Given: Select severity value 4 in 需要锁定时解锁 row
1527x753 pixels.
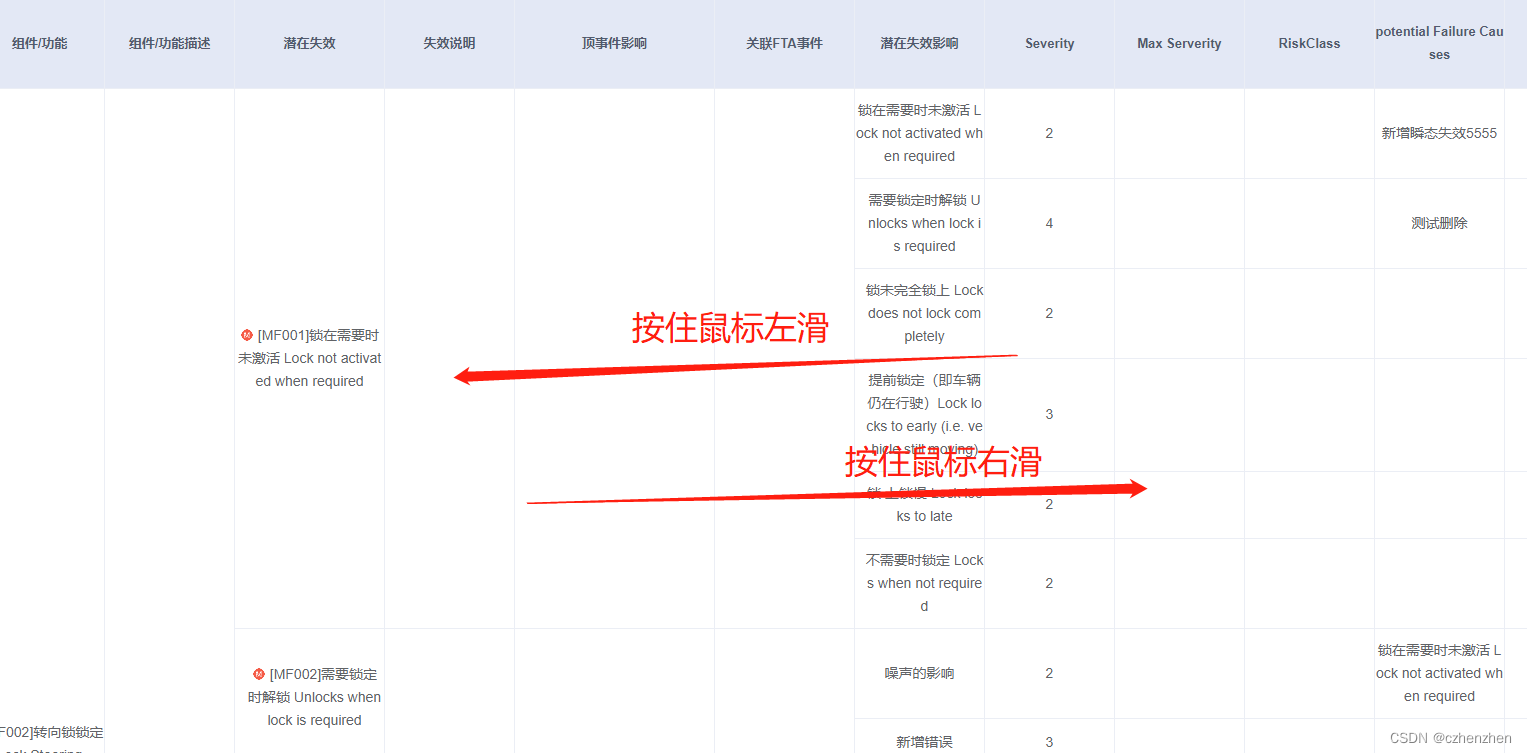Looking at the screenshot, I should coord(1049,223).
